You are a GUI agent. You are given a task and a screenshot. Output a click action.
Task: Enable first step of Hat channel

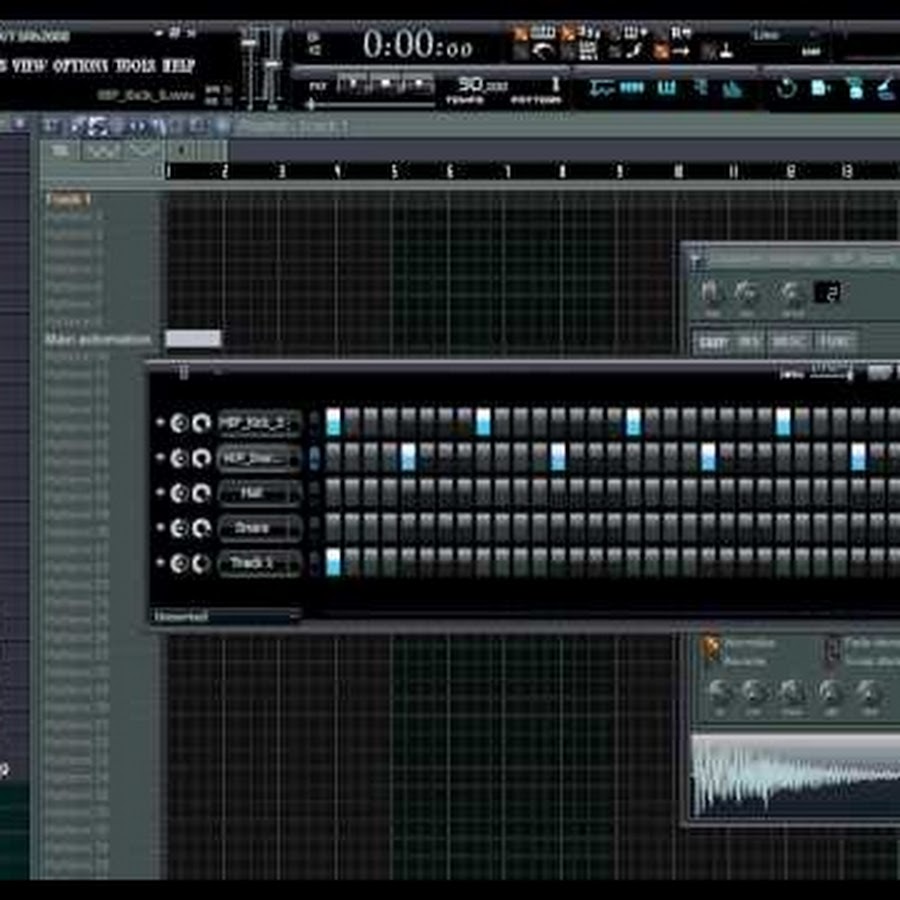pos(333,493)
